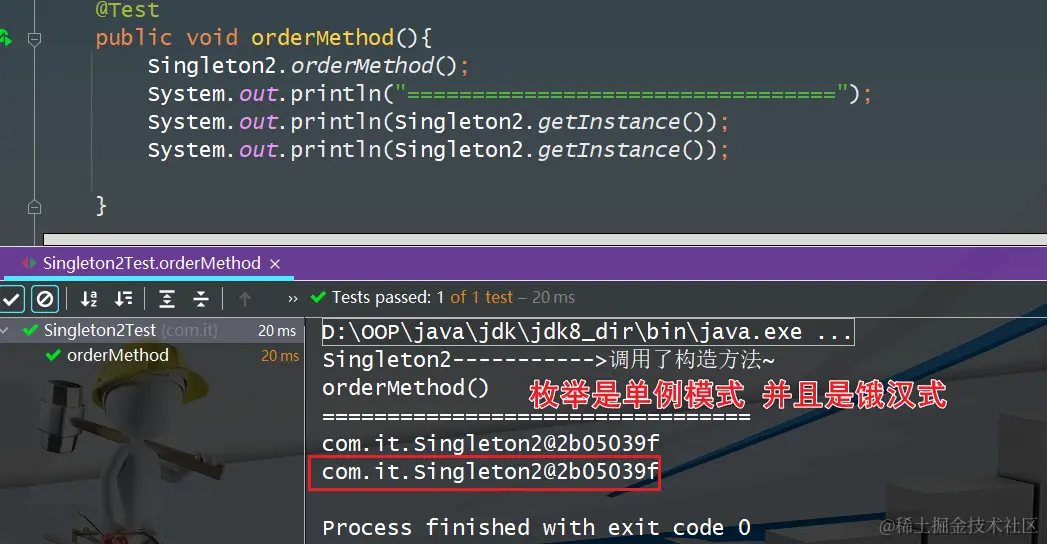This screenshot has width=1047, height=544.
Task: Click the java.exe command line in console
Action: pyautogui.click(x=588, y=332)
